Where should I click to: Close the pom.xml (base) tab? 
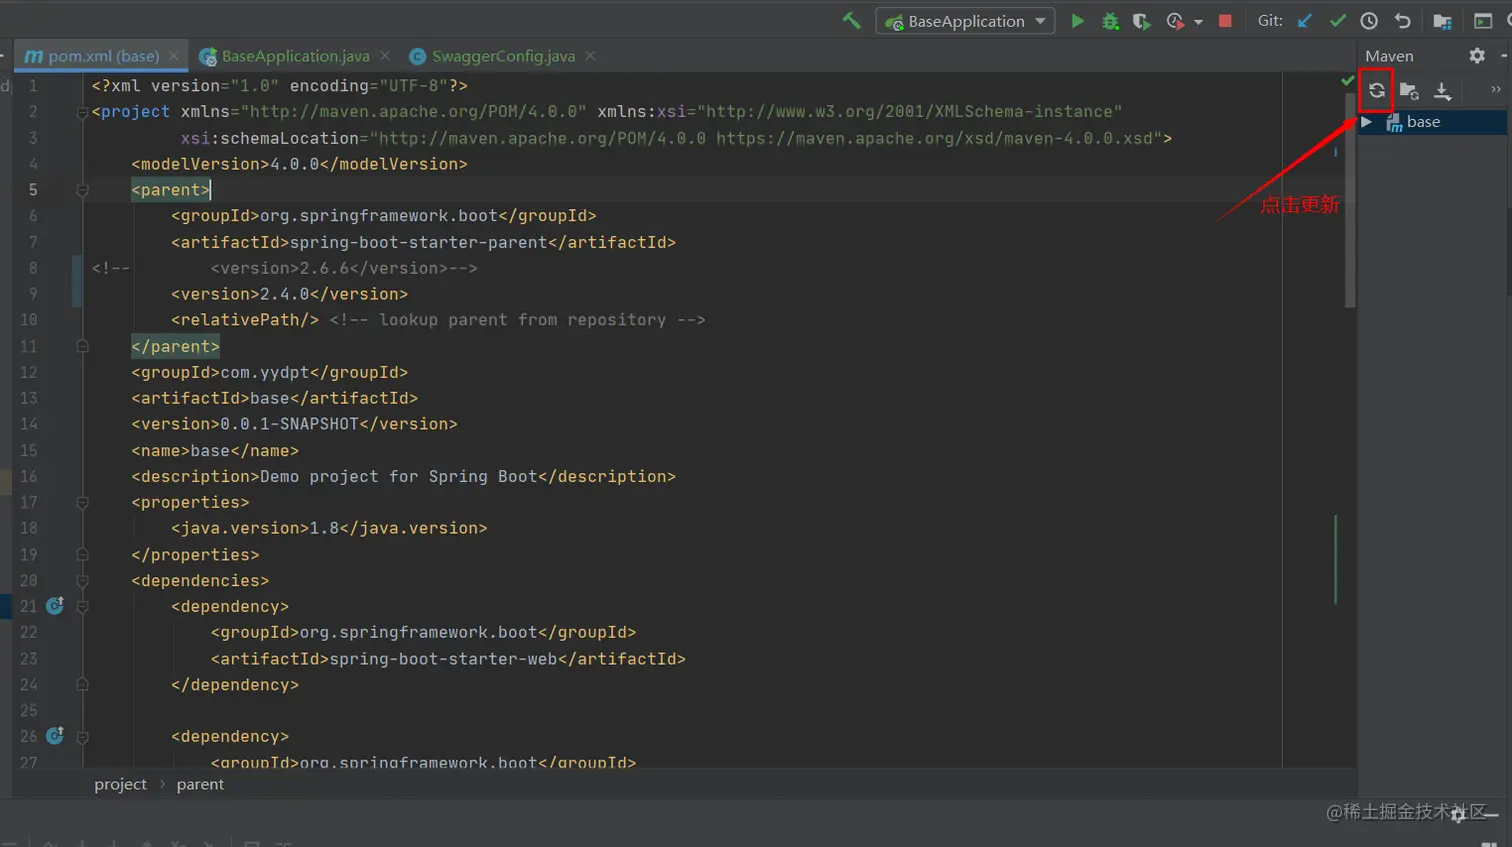tap(174, 56)
